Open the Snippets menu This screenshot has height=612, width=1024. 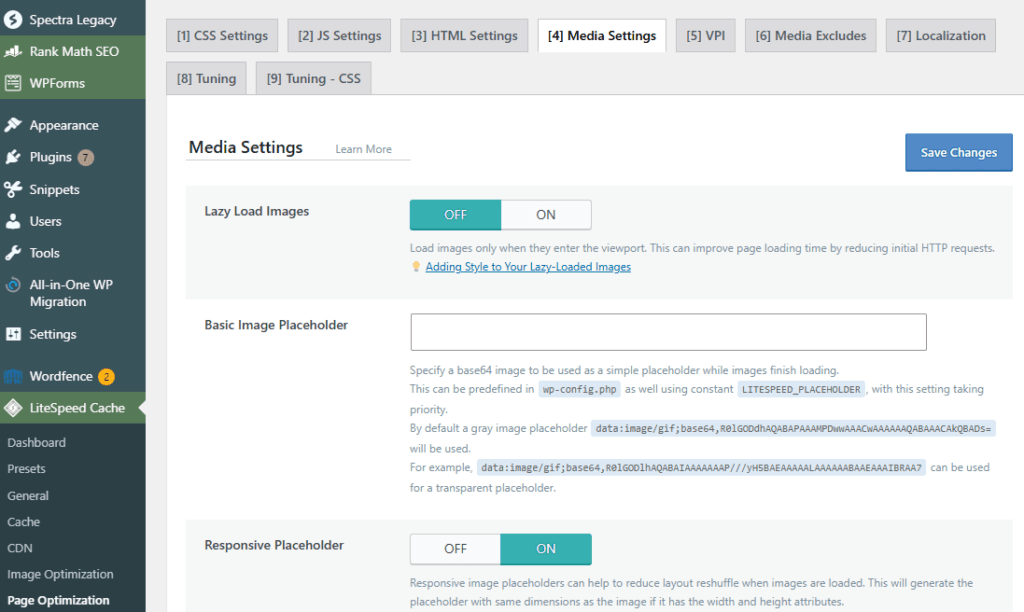(72, 189)
